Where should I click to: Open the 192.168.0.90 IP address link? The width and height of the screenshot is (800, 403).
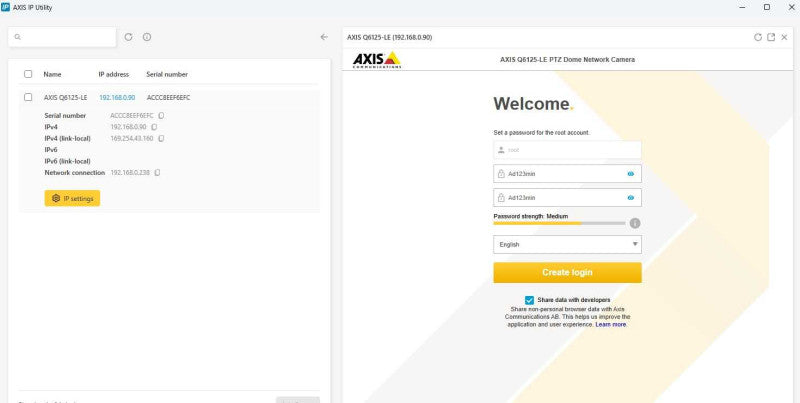117,97
